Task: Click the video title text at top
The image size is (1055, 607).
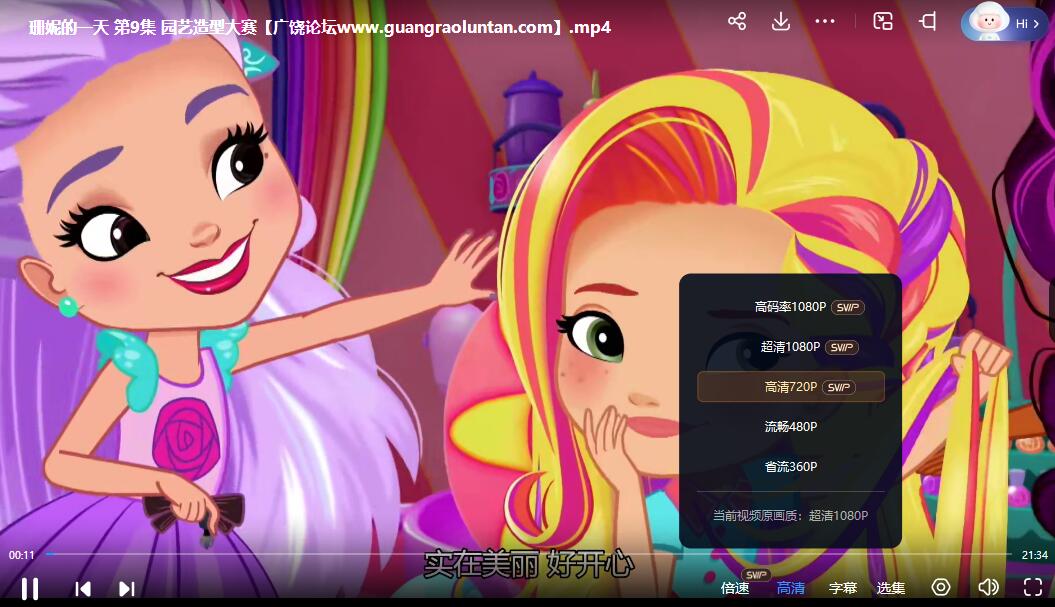Action: 320,27
